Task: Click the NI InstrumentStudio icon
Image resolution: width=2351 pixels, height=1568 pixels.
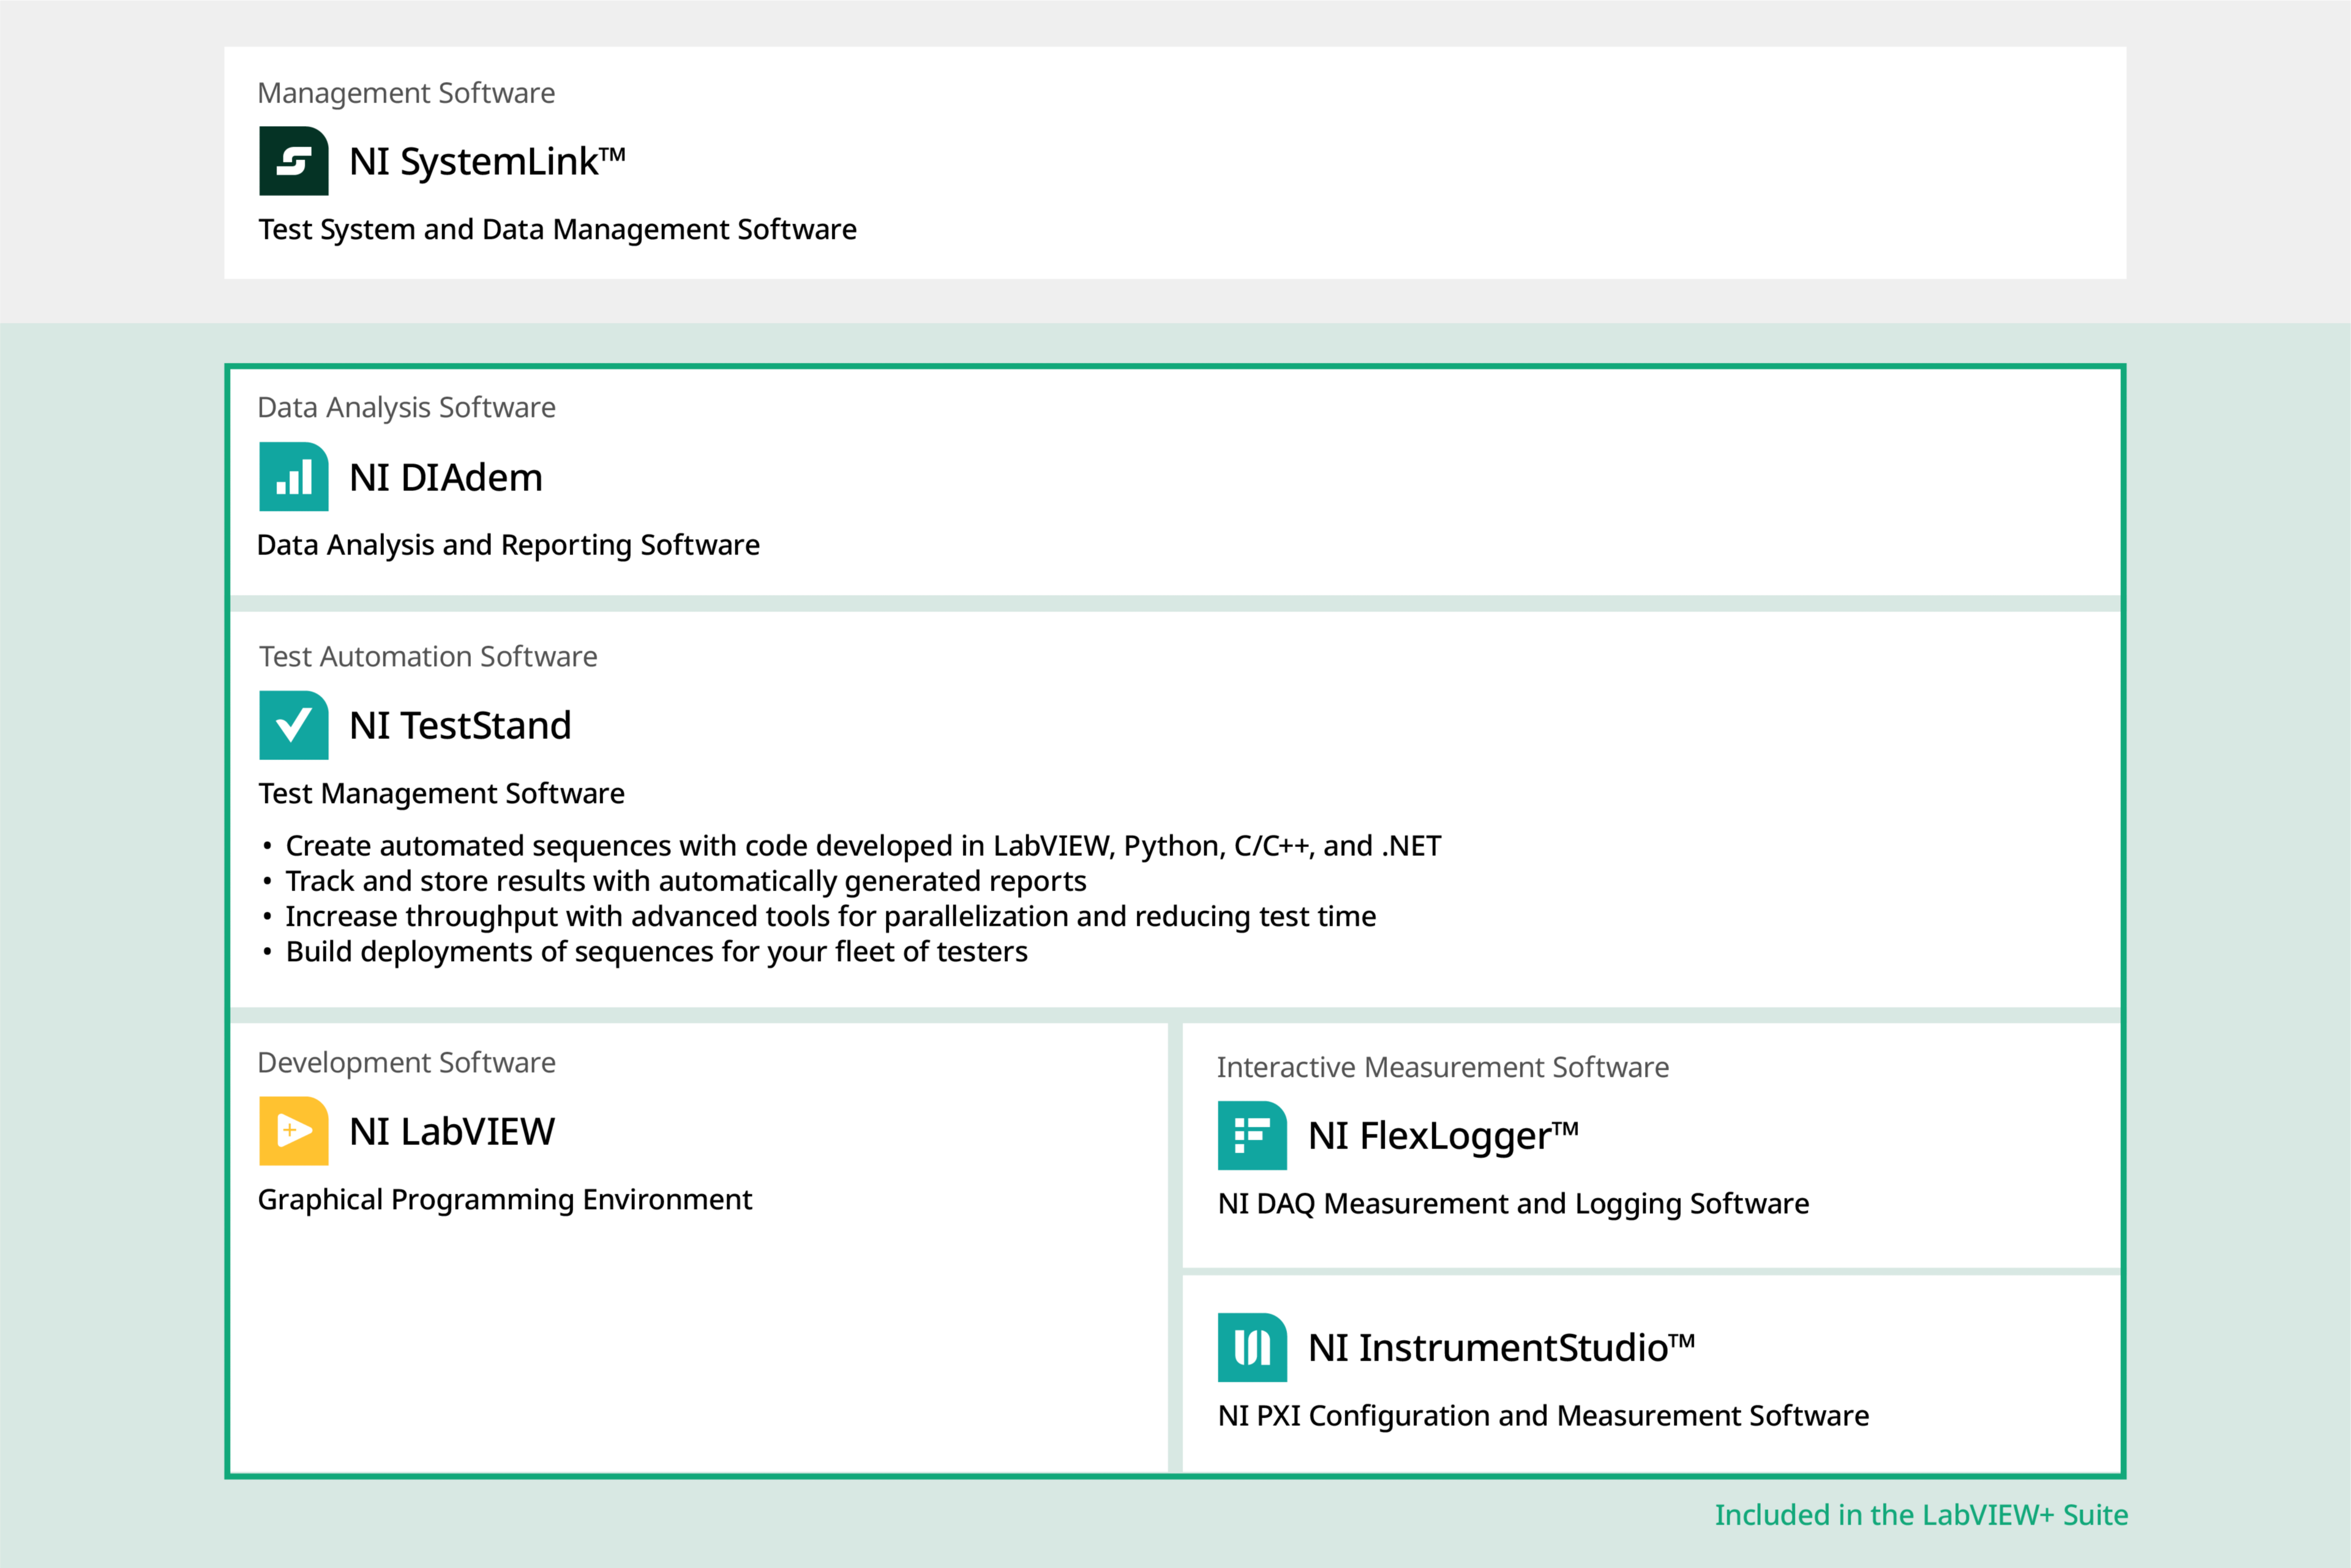Action: 1252,1347
